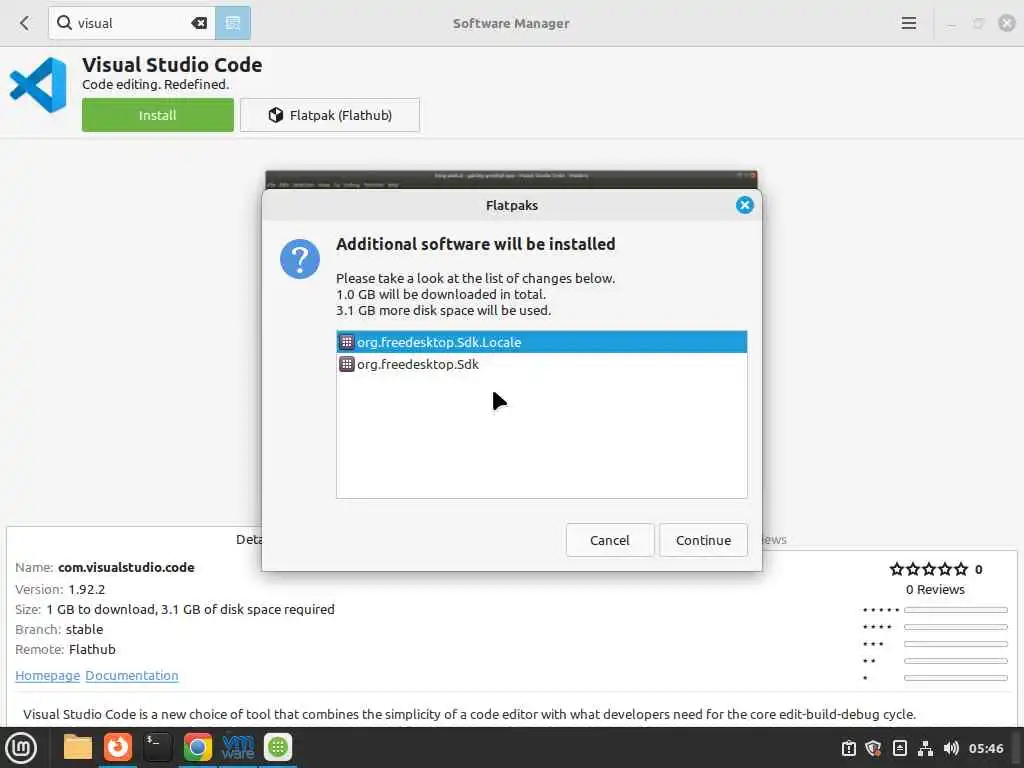Launch Firefox from the taskbar
Image resolution: width=1024 pixels, height=768 pixels.
click(x=118, y=748)
